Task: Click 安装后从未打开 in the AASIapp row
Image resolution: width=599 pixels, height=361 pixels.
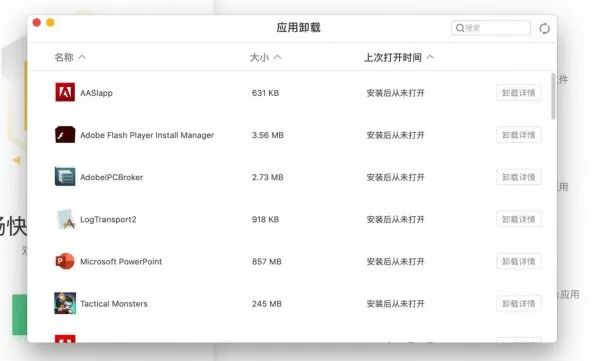Action: point(395,93)
